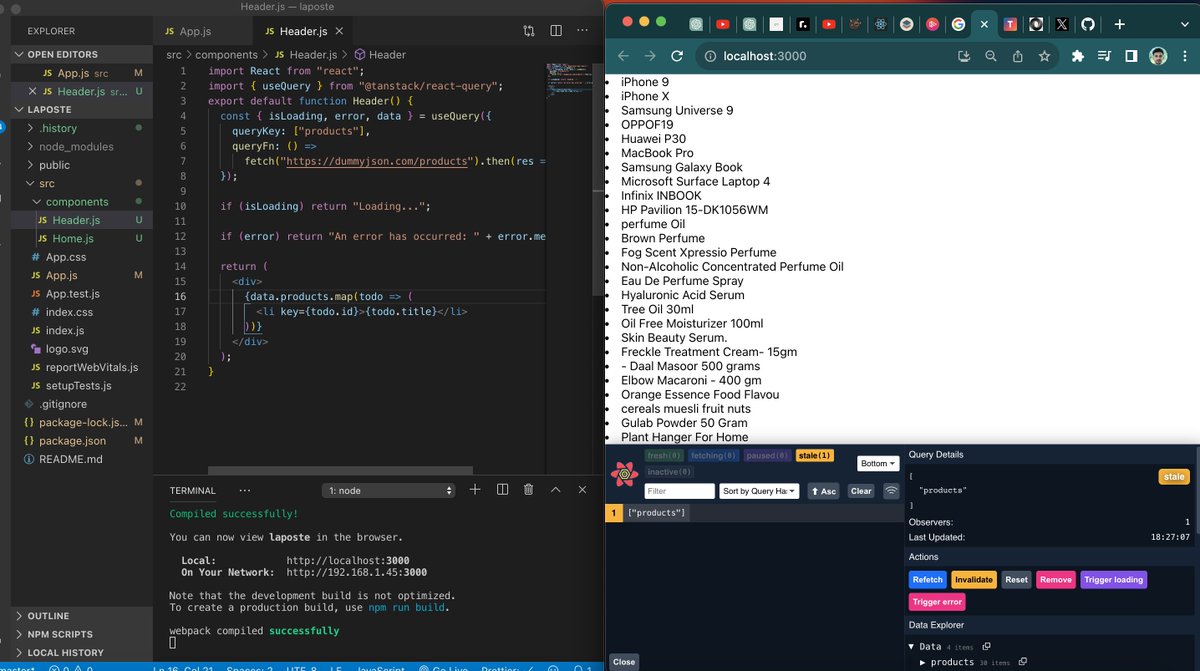Screen dimensions: 1200x671
Task: Click install app icon in address bar
Action: coord(964,56)
